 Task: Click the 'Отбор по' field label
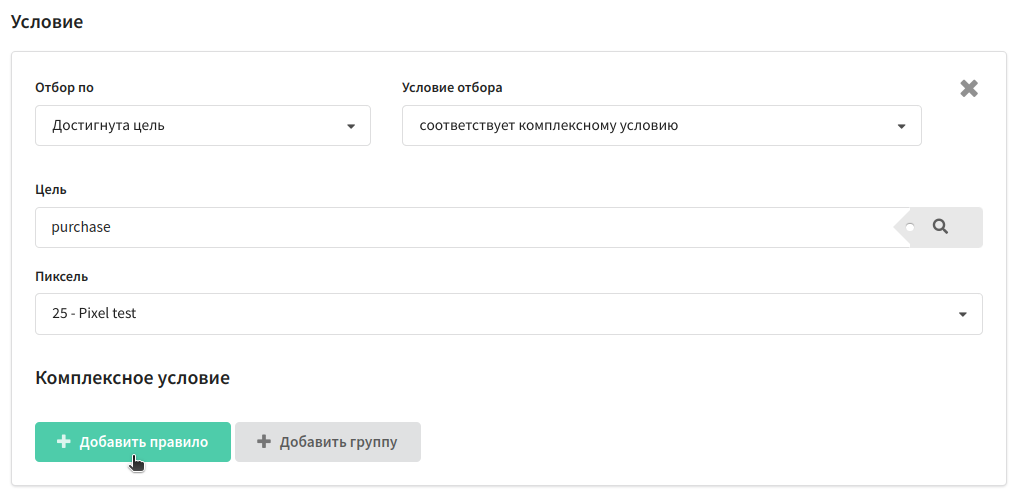[64, 87]
